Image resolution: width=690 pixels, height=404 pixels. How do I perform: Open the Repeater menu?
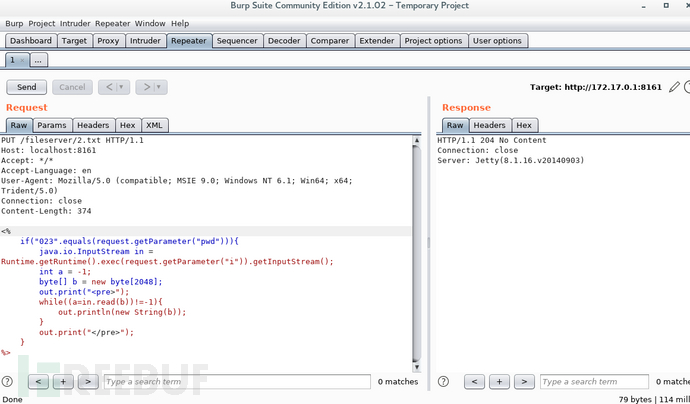(x=113, y=24)
